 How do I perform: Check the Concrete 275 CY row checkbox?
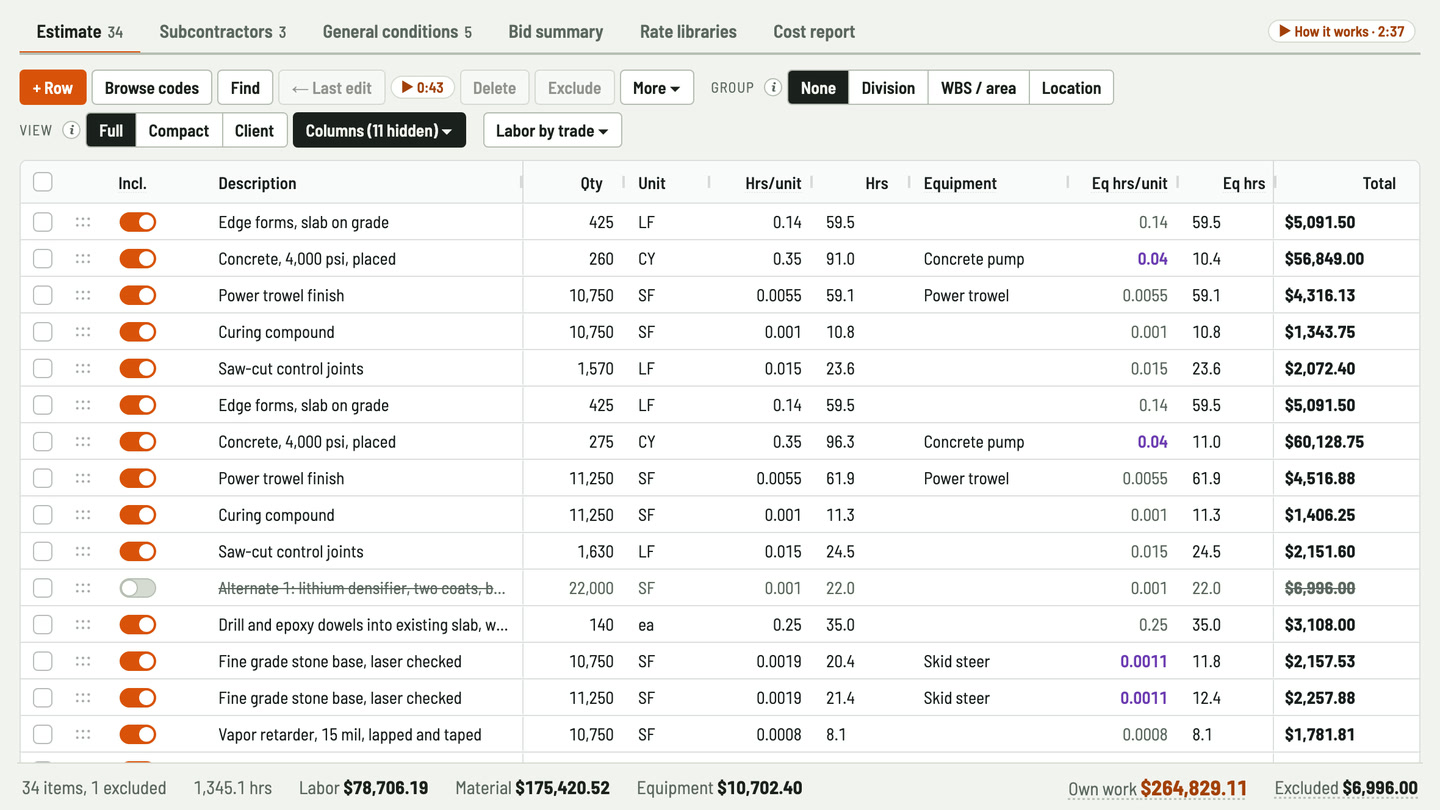click(x=43, y=441)
